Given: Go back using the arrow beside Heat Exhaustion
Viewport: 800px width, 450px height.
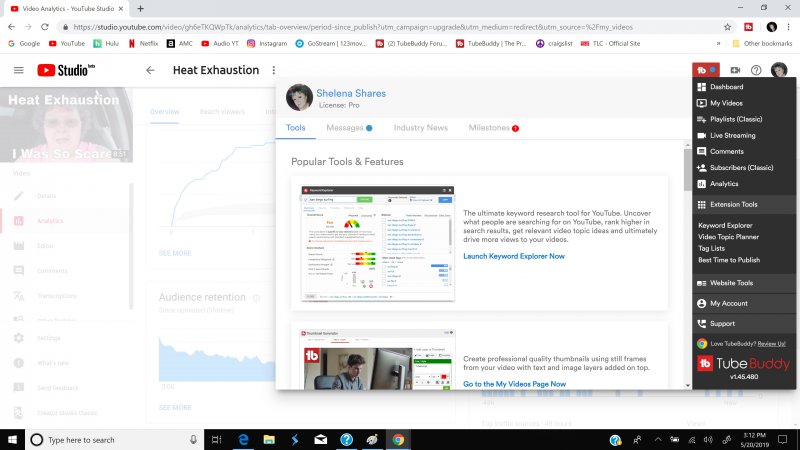Looking at the screenshot, I should tap(150, 70).
